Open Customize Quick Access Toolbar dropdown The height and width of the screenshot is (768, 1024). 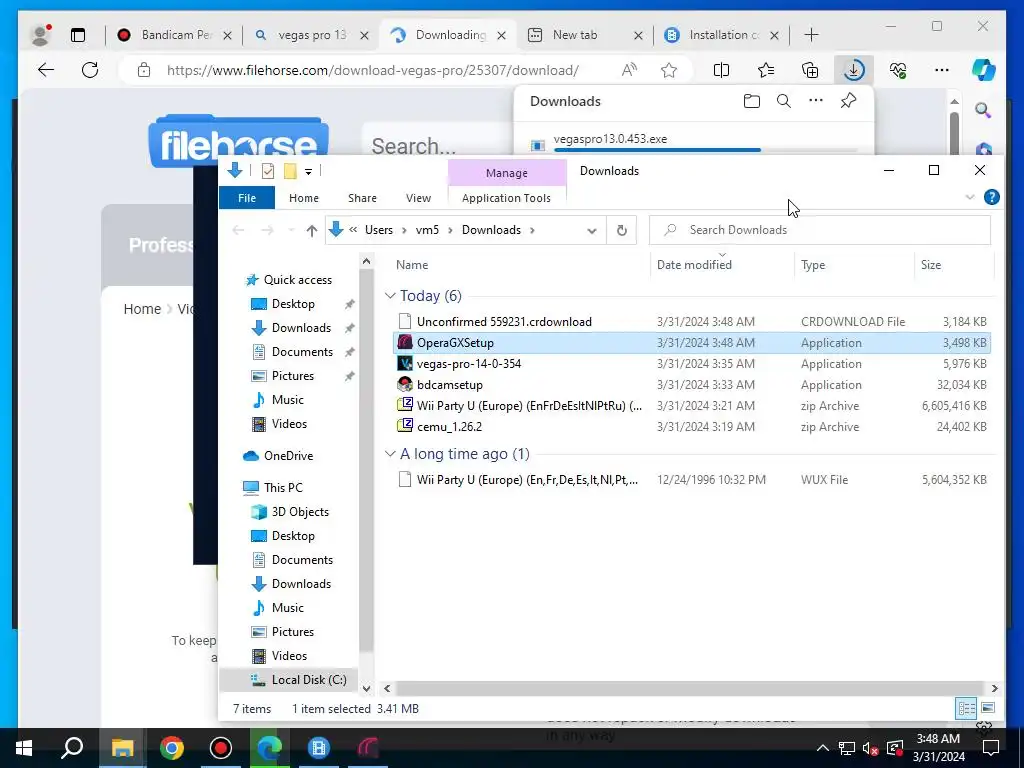[308, 172]
